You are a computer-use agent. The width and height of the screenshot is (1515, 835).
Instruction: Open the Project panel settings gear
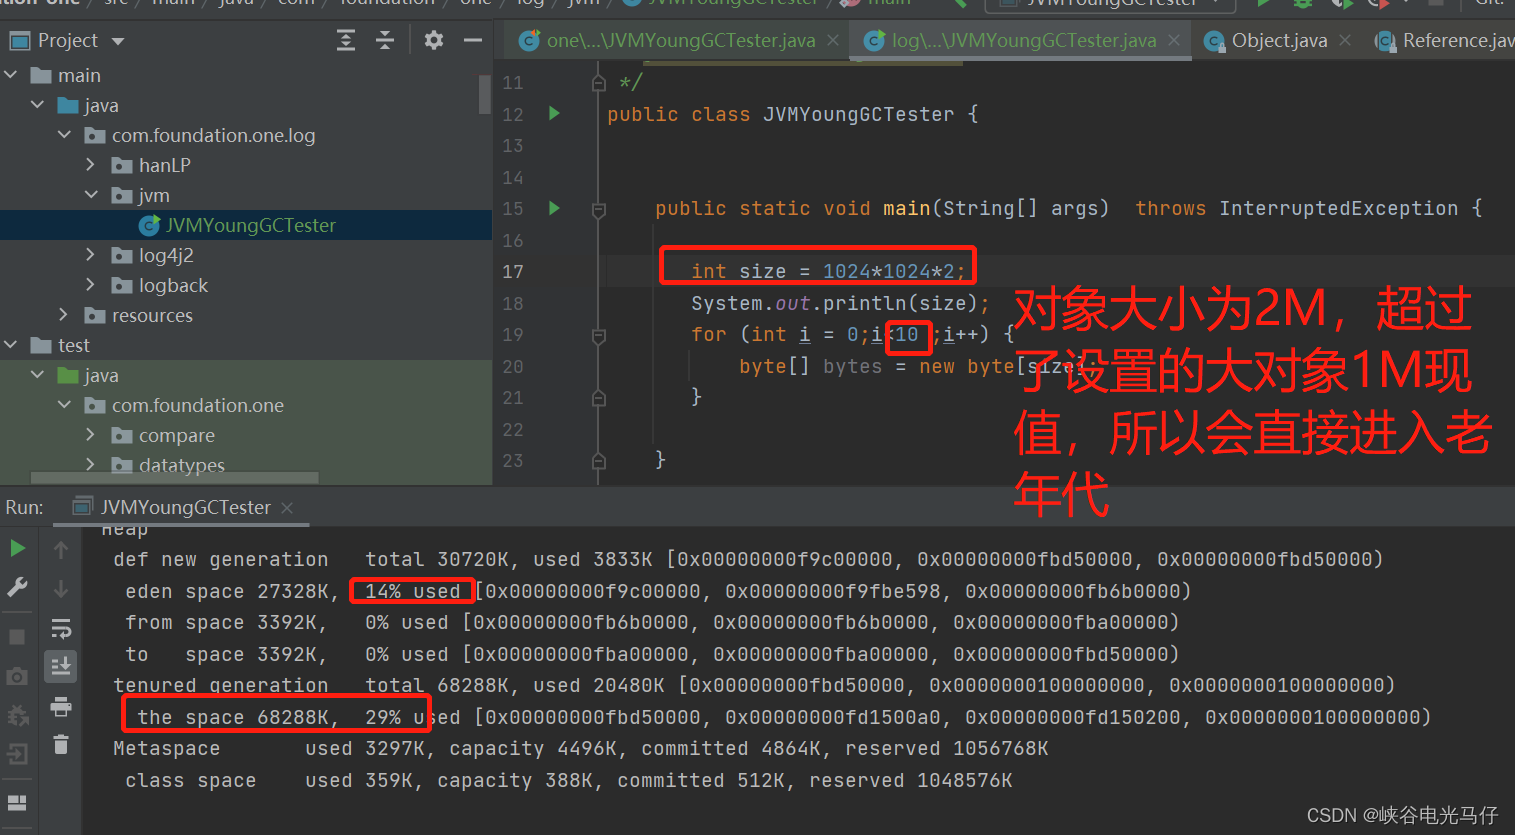(x=432, y=39)
